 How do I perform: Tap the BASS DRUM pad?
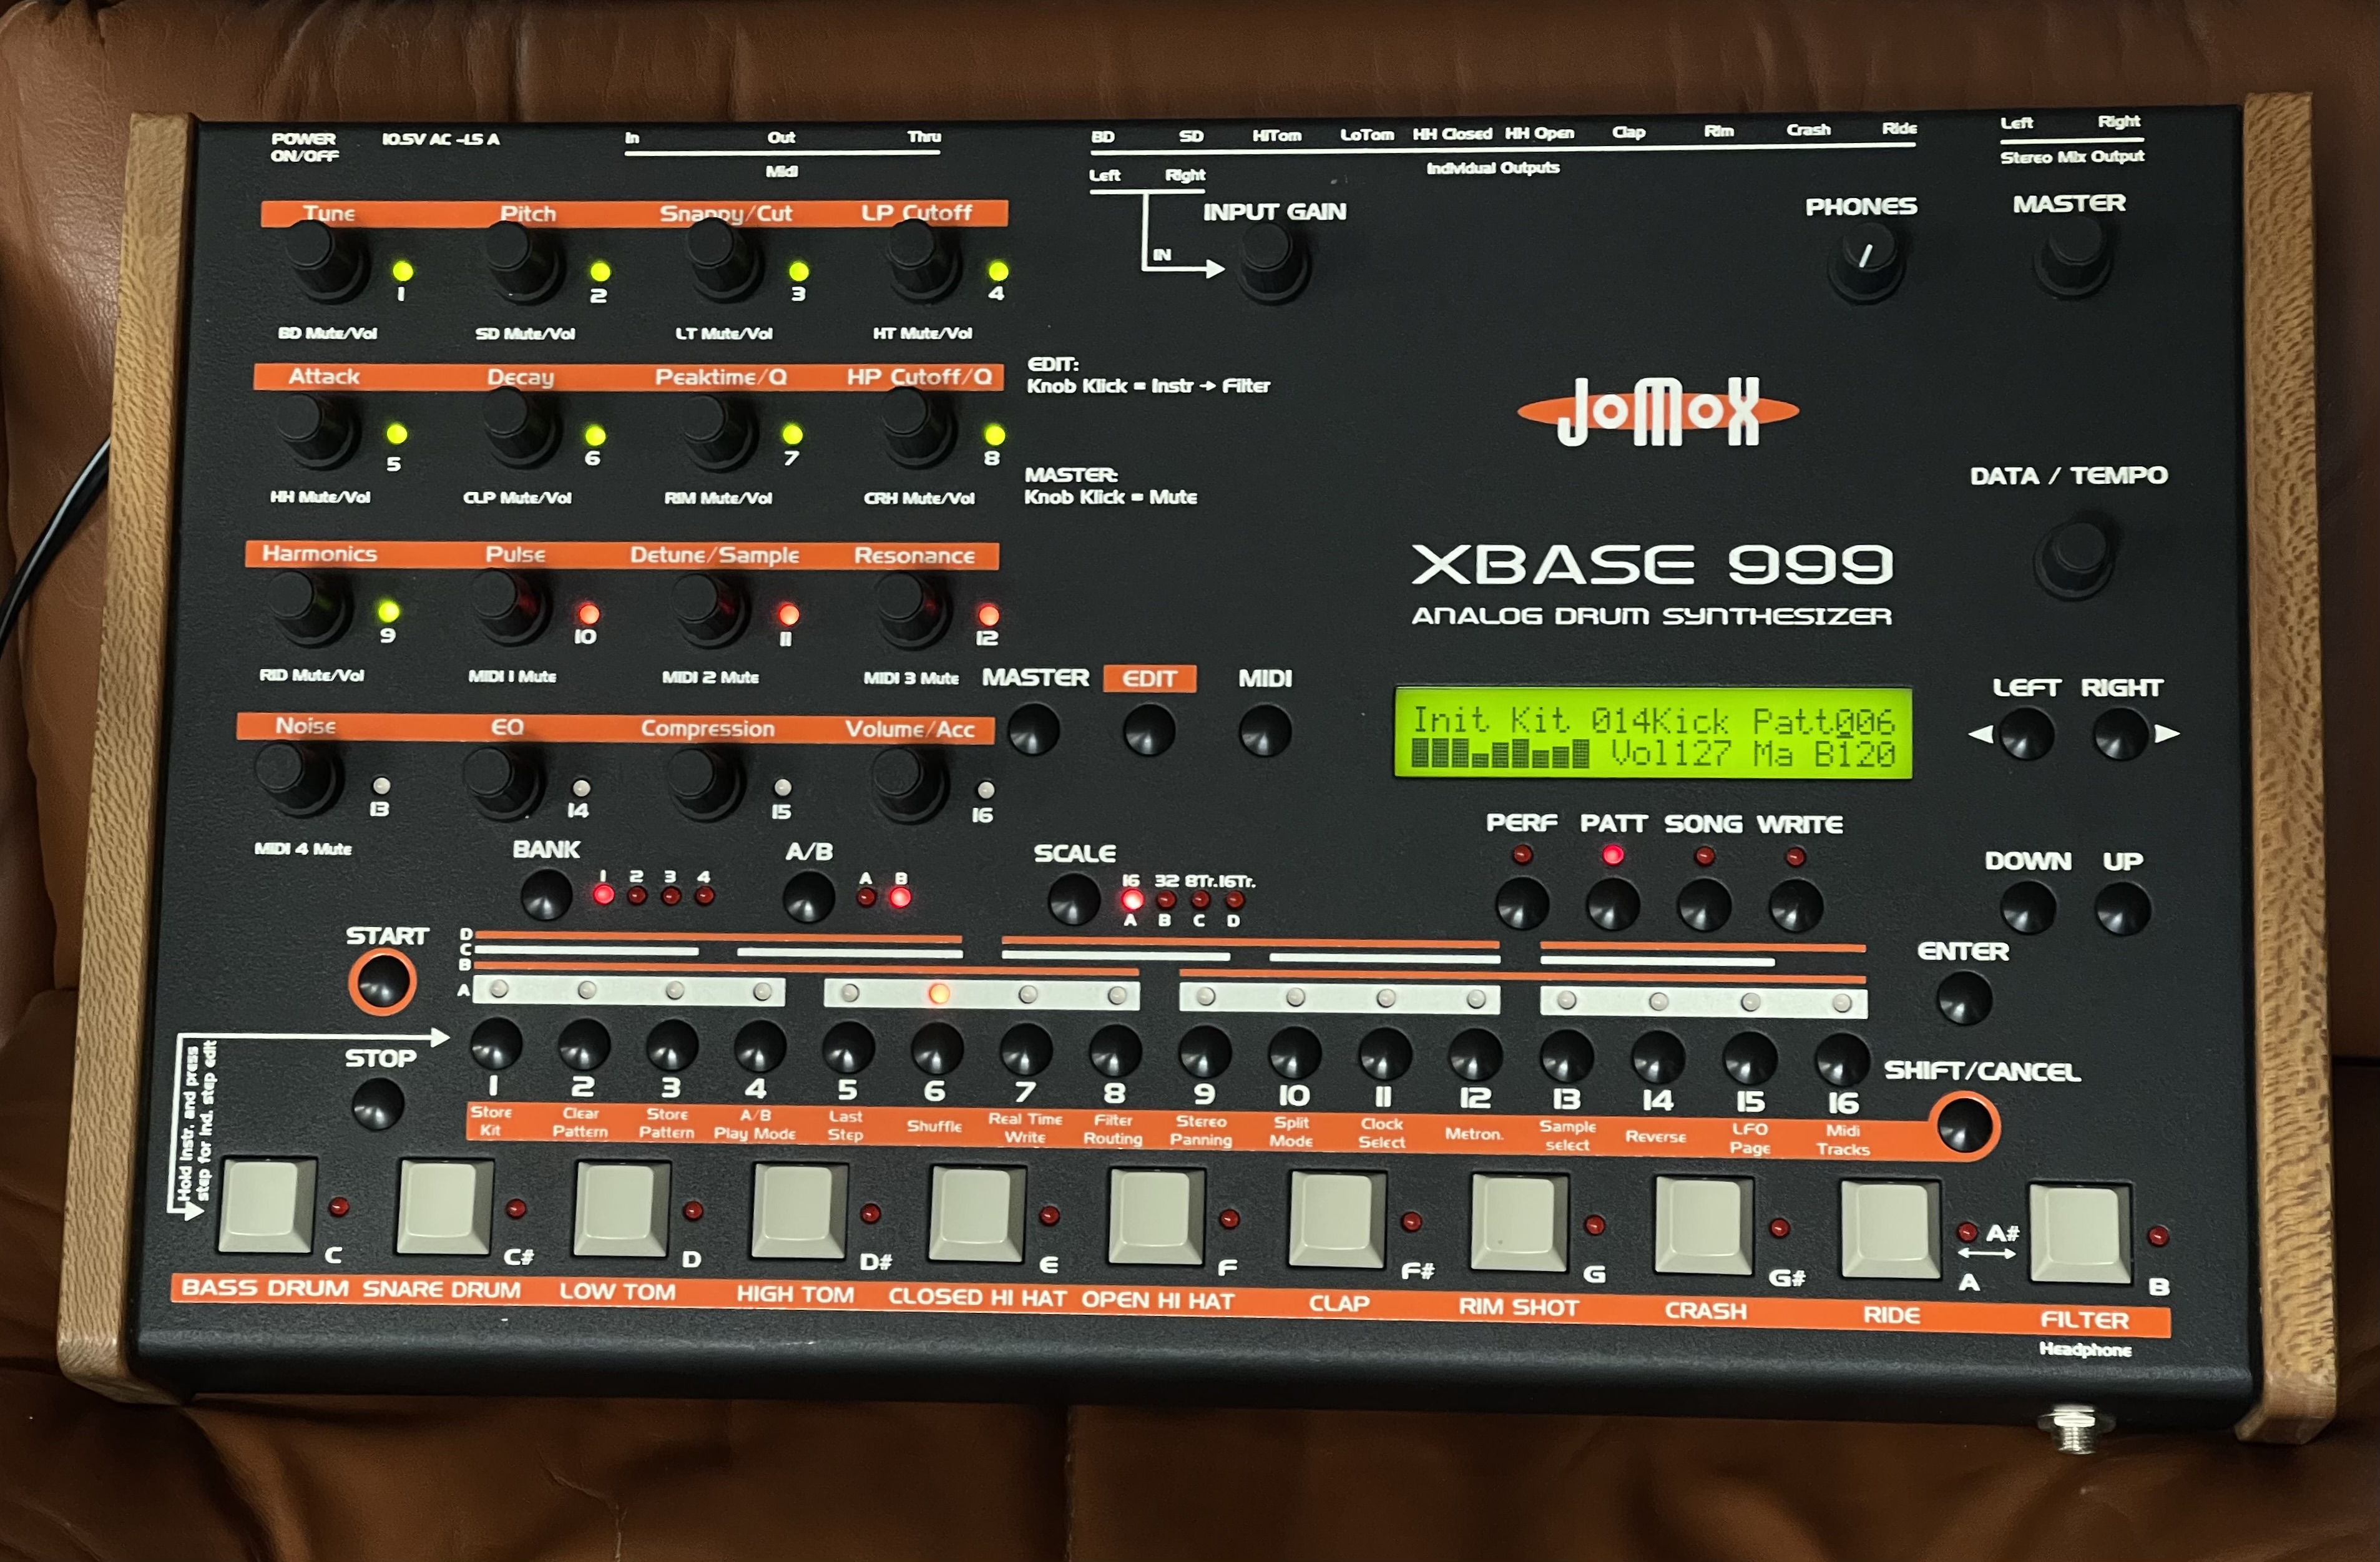point(266,1205)
